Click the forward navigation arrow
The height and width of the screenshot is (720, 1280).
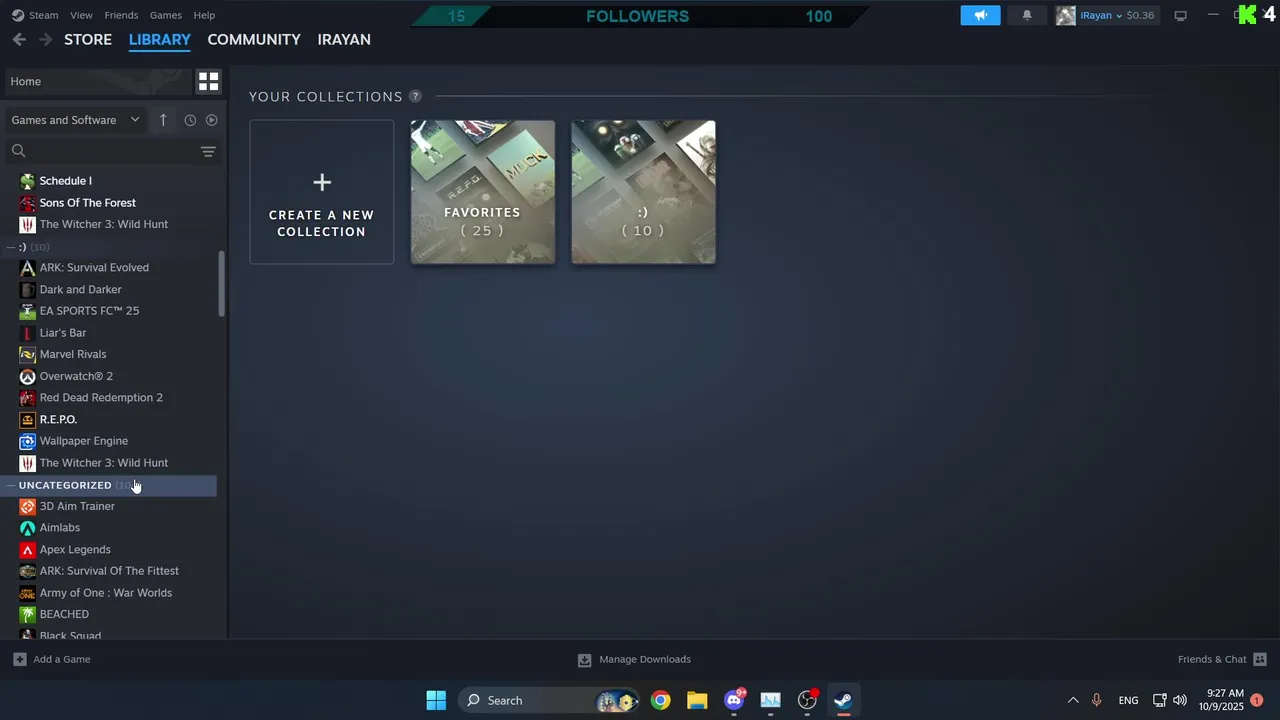click(x=45, y=39)
